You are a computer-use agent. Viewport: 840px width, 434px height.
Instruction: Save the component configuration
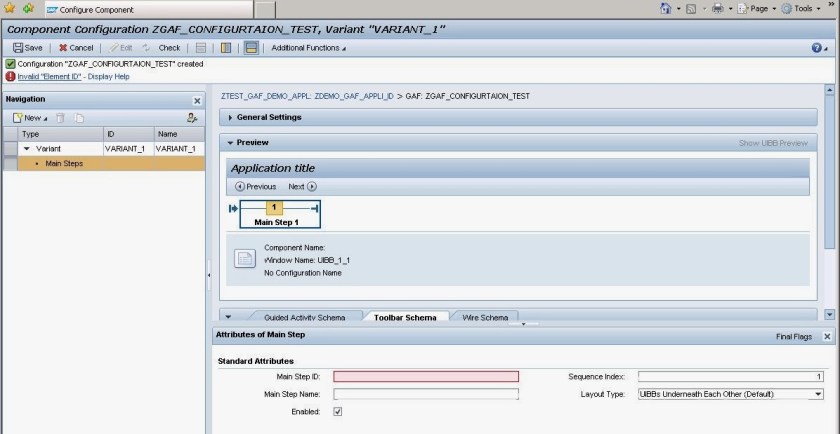[28, 48]
